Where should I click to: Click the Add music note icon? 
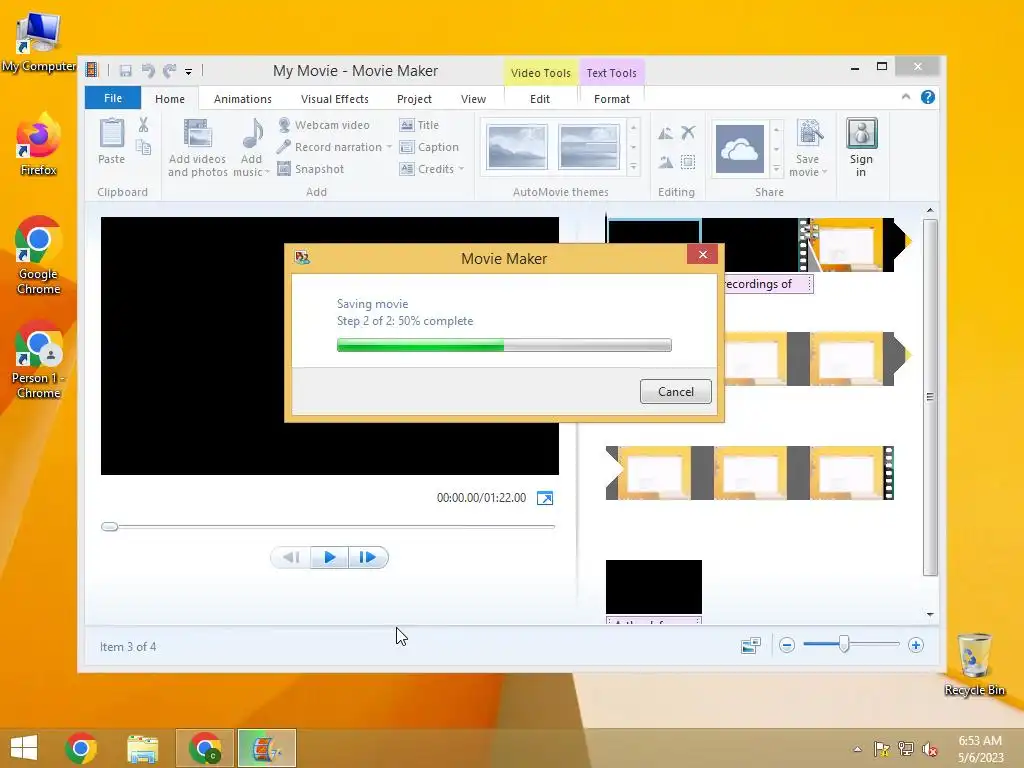pos(252,134)
